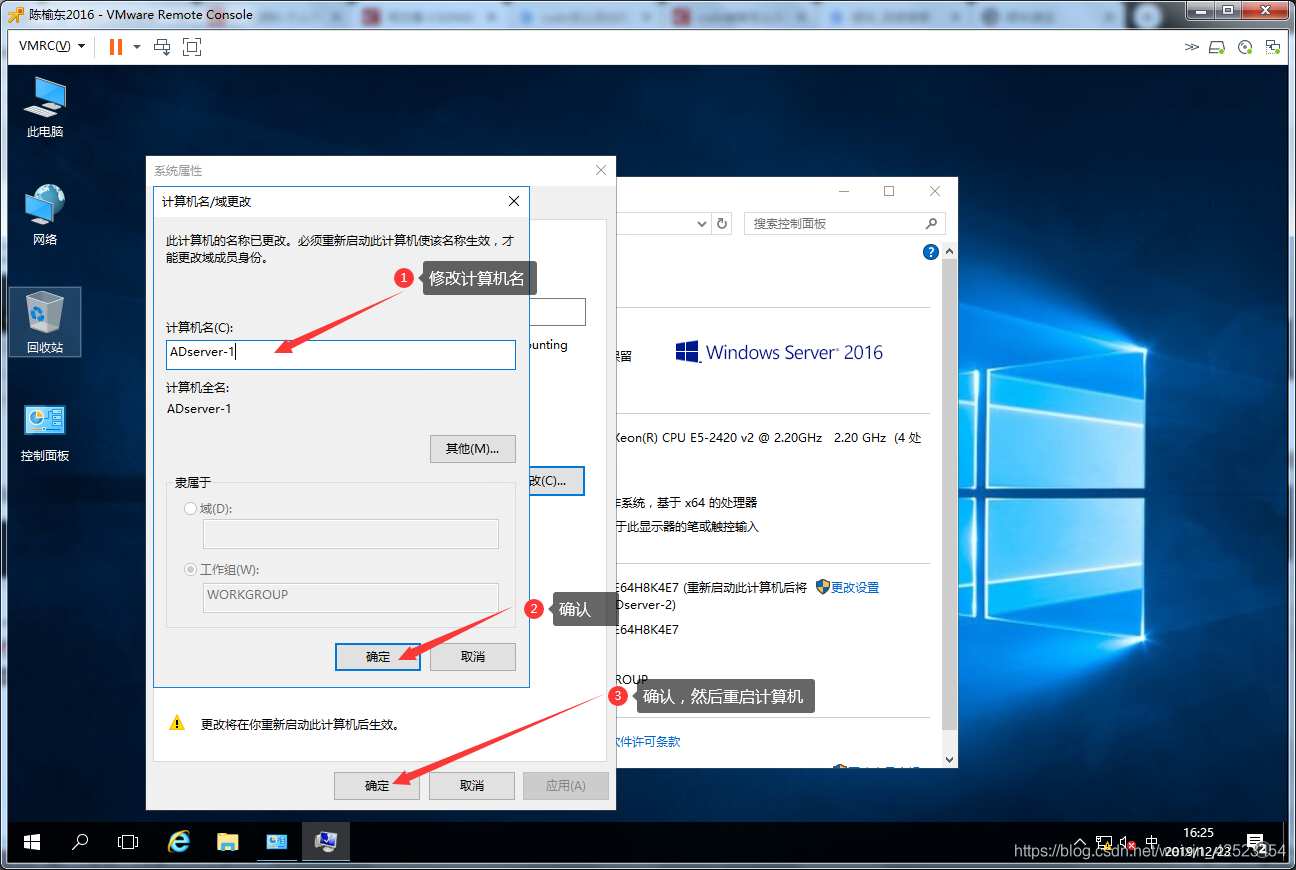Click the VMRC fullscreen icon in the toolbar
This screenshot has width=1296, height=870.
click(x=192, y=47)
